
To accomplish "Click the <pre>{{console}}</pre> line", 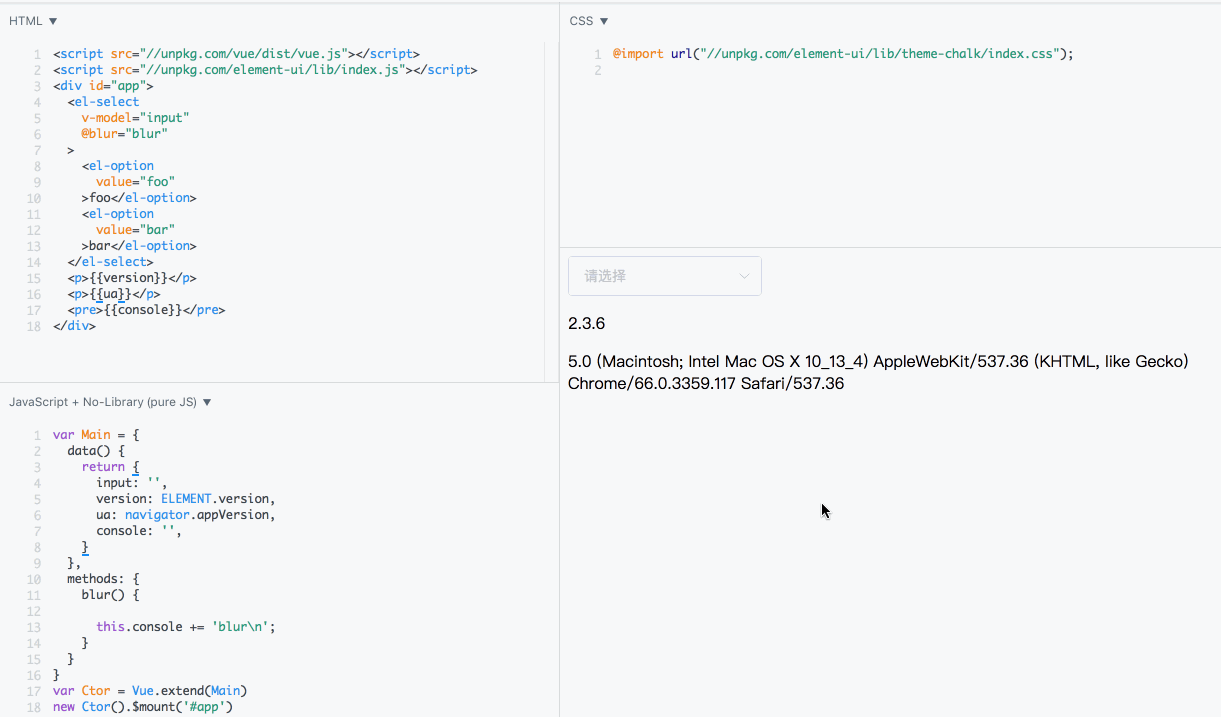I will pyautogui.click(x=146, y=310).
